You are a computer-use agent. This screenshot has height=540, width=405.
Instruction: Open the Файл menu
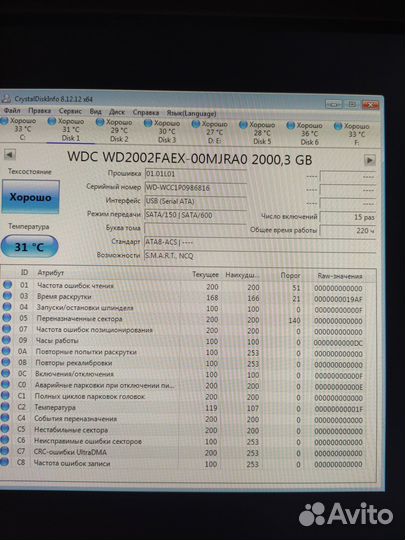coord(12,111)
